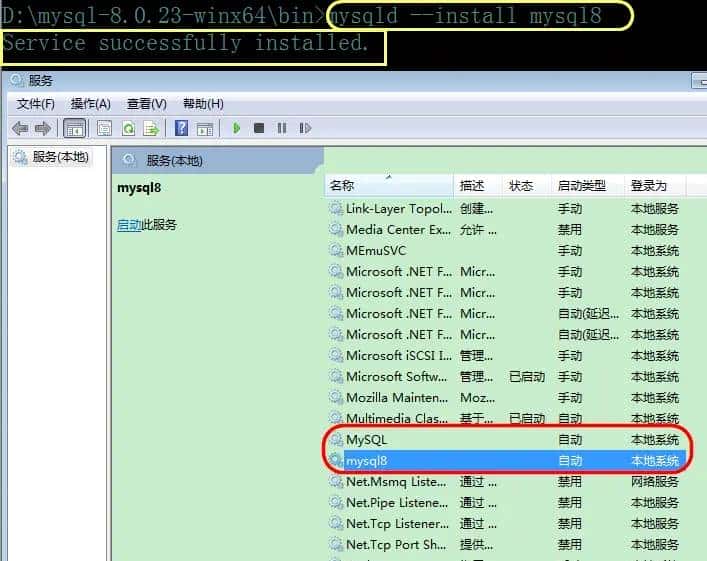Select the Net.Msmq Liste... service row

pos(505,482)
